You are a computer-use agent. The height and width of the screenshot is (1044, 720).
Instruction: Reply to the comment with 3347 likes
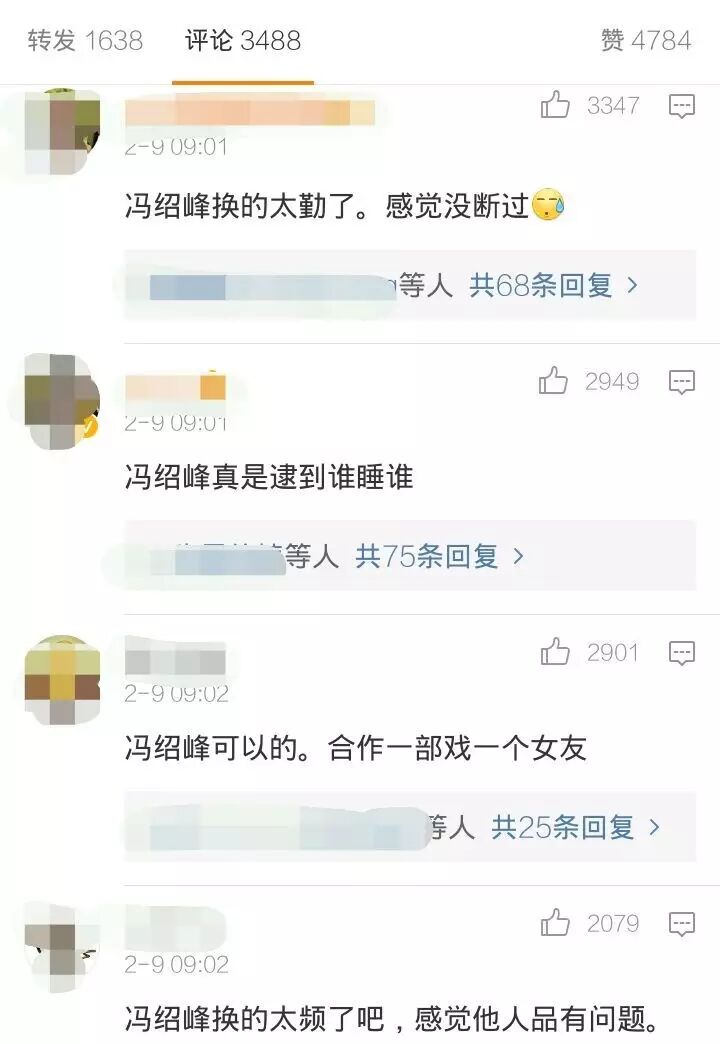coord(681,106)
